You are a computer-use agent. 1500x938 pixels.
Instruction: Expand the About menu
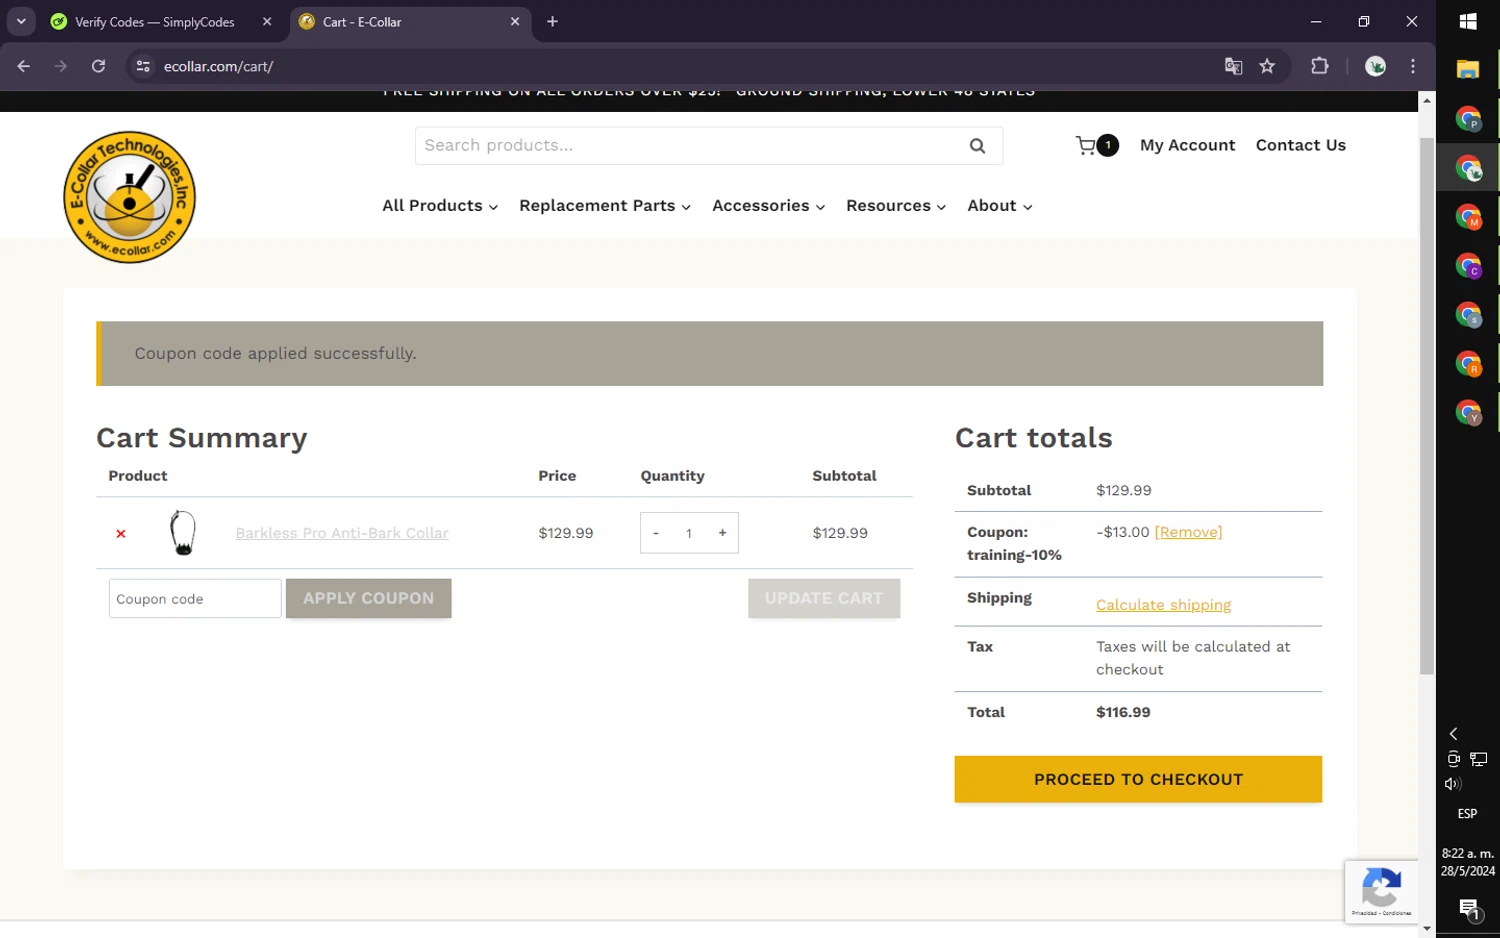[999, 205]
